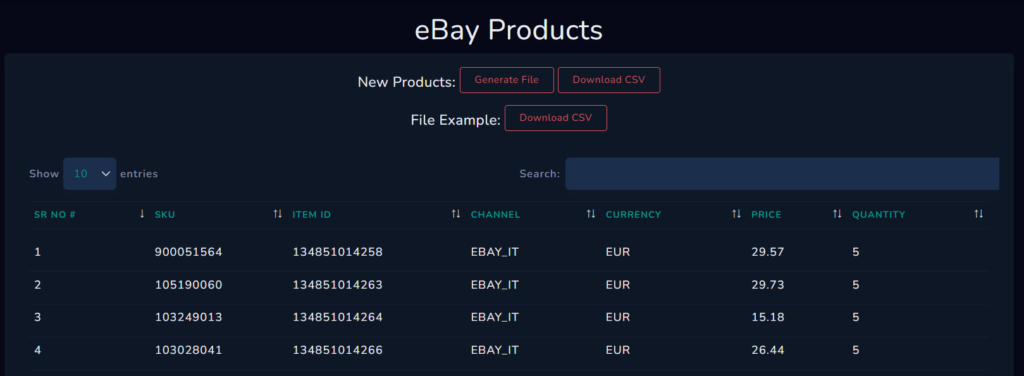Download CSV for New Products
This screenshot has width=1024, height=376.
pyautogui.click(x=609, y=80)
